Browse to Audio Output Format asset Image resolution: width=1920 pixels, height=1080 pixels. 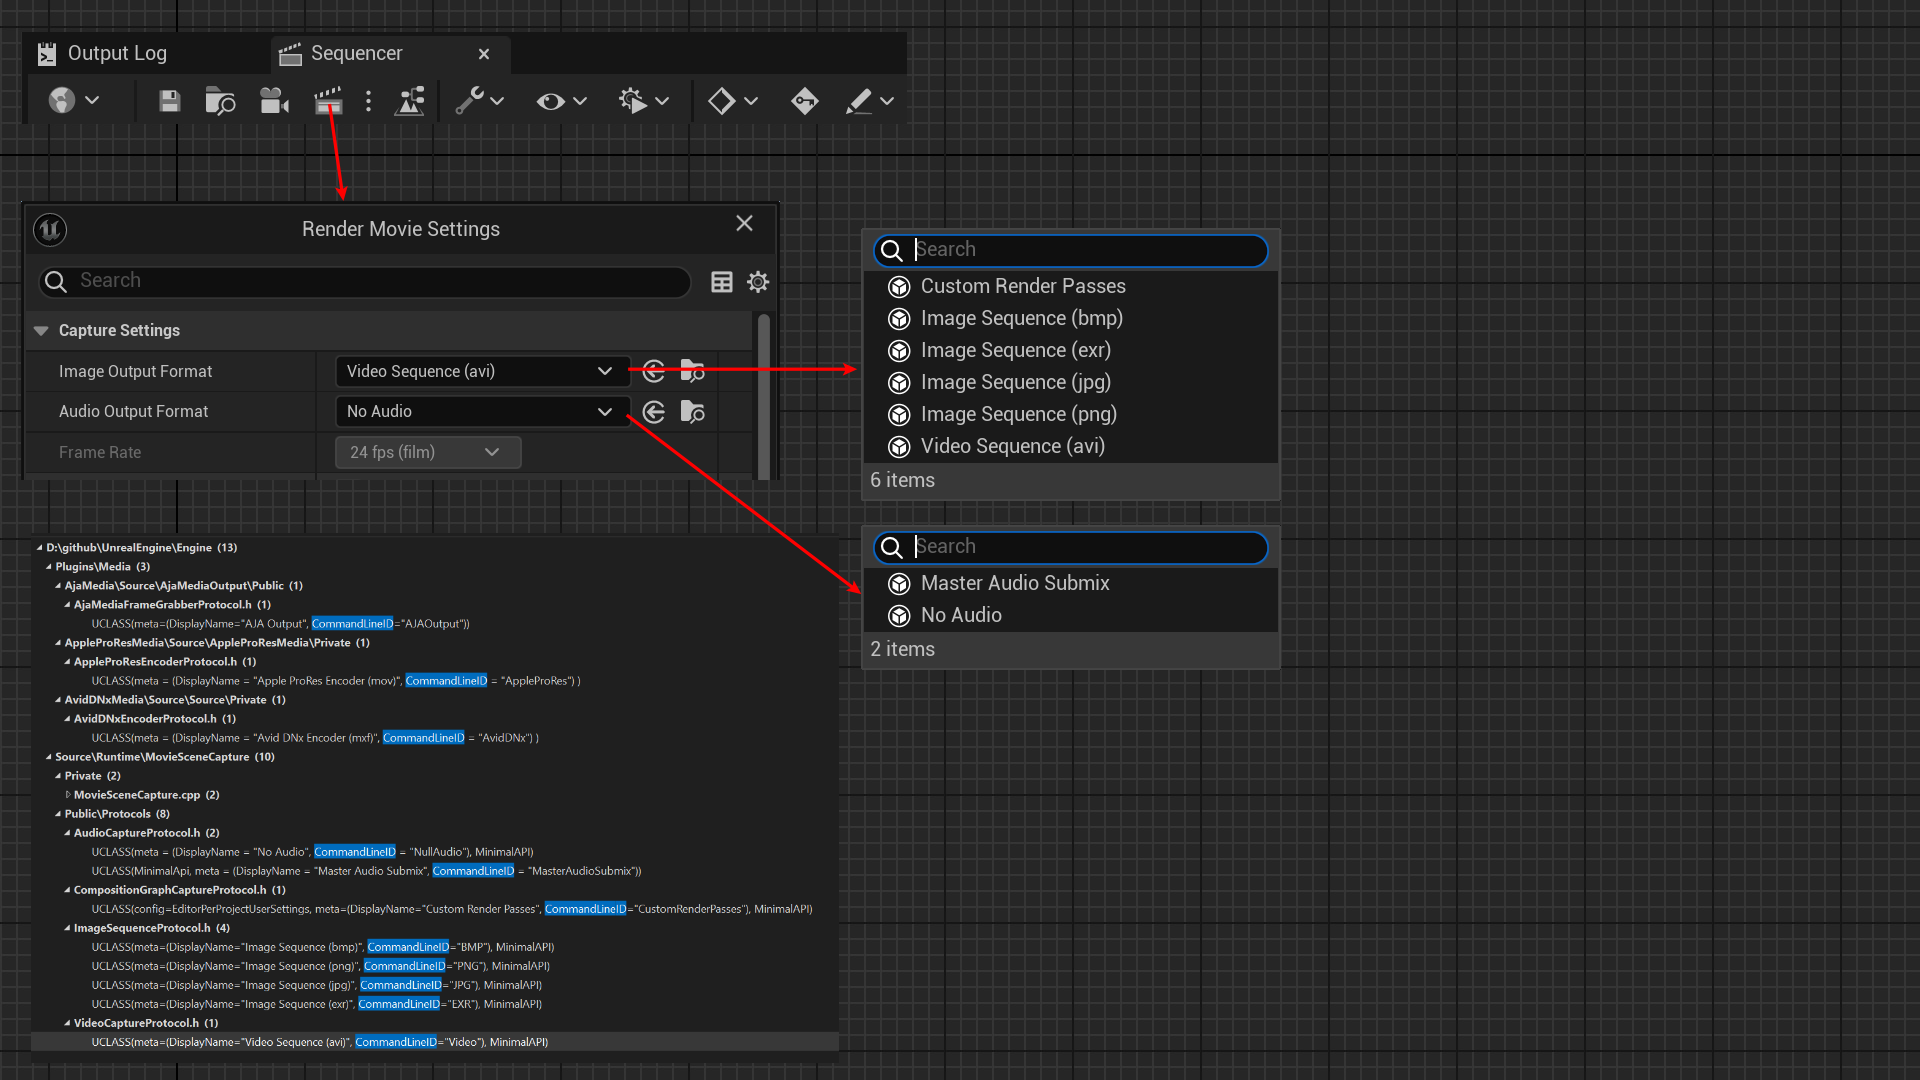click(x=692, y=412)
